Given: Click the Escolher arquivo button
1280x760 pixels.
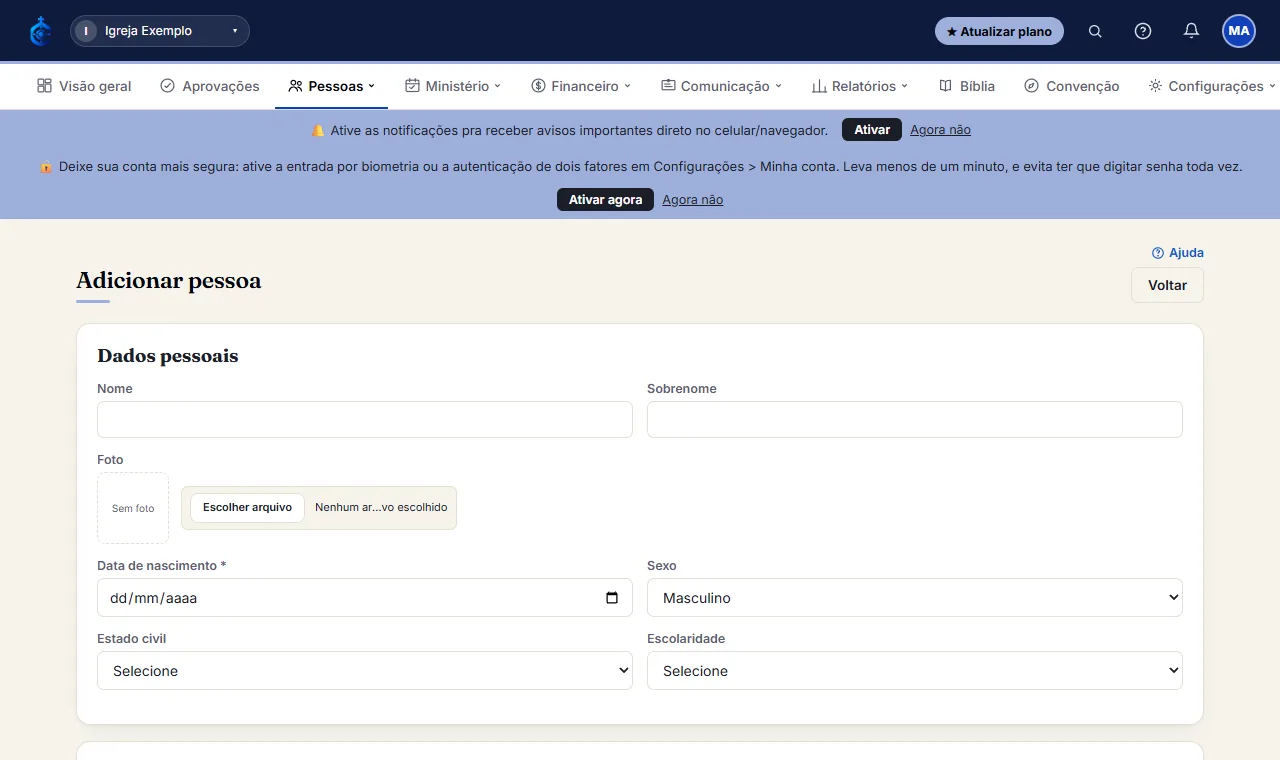Looking at the screenshot, I should point(247,508).
